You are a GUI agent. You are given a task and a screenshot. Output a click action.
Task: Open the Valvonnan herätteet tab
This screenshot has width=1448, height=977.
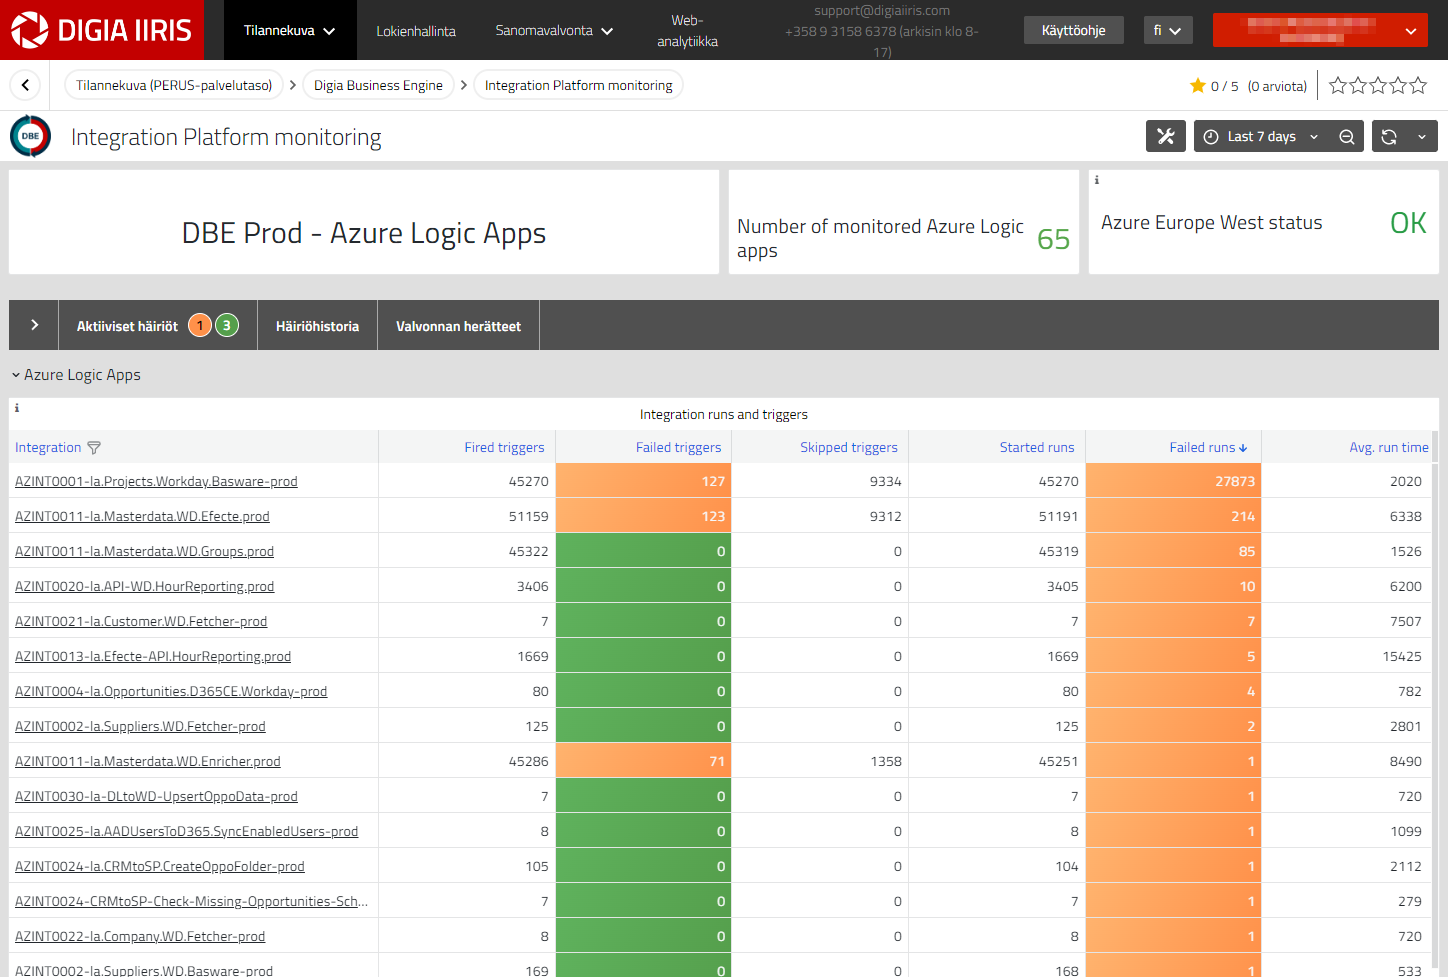tap(458, 326)
